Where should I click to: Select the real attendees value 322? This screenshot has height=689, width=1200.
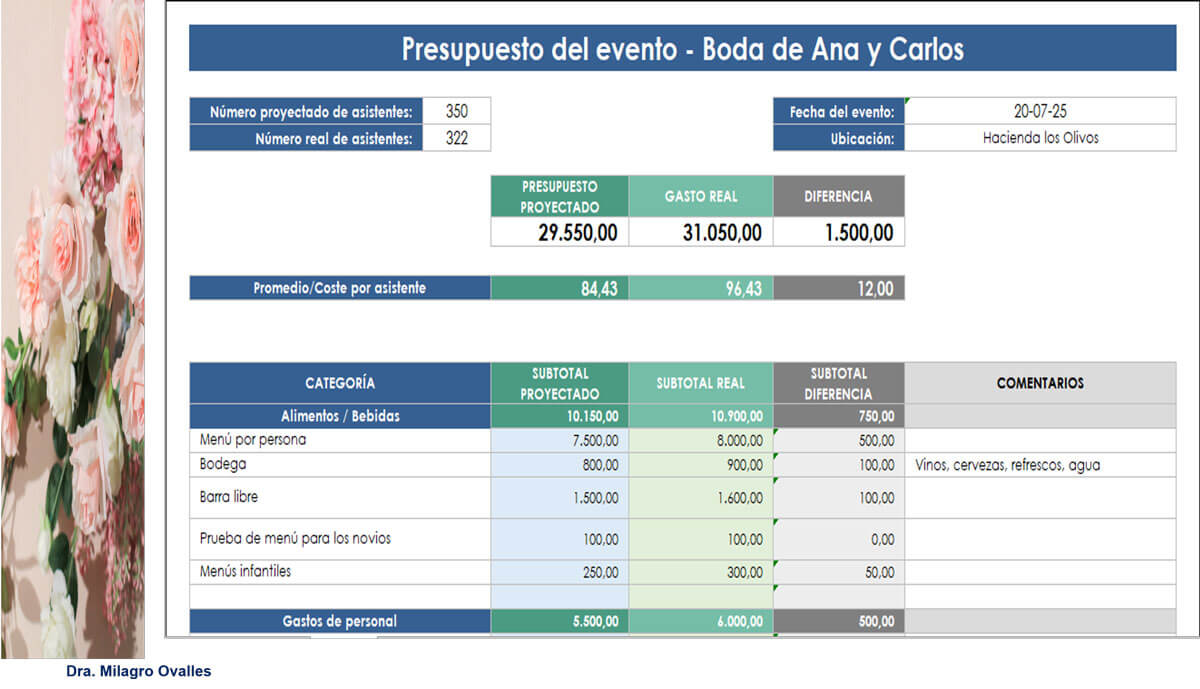[456, 139]
